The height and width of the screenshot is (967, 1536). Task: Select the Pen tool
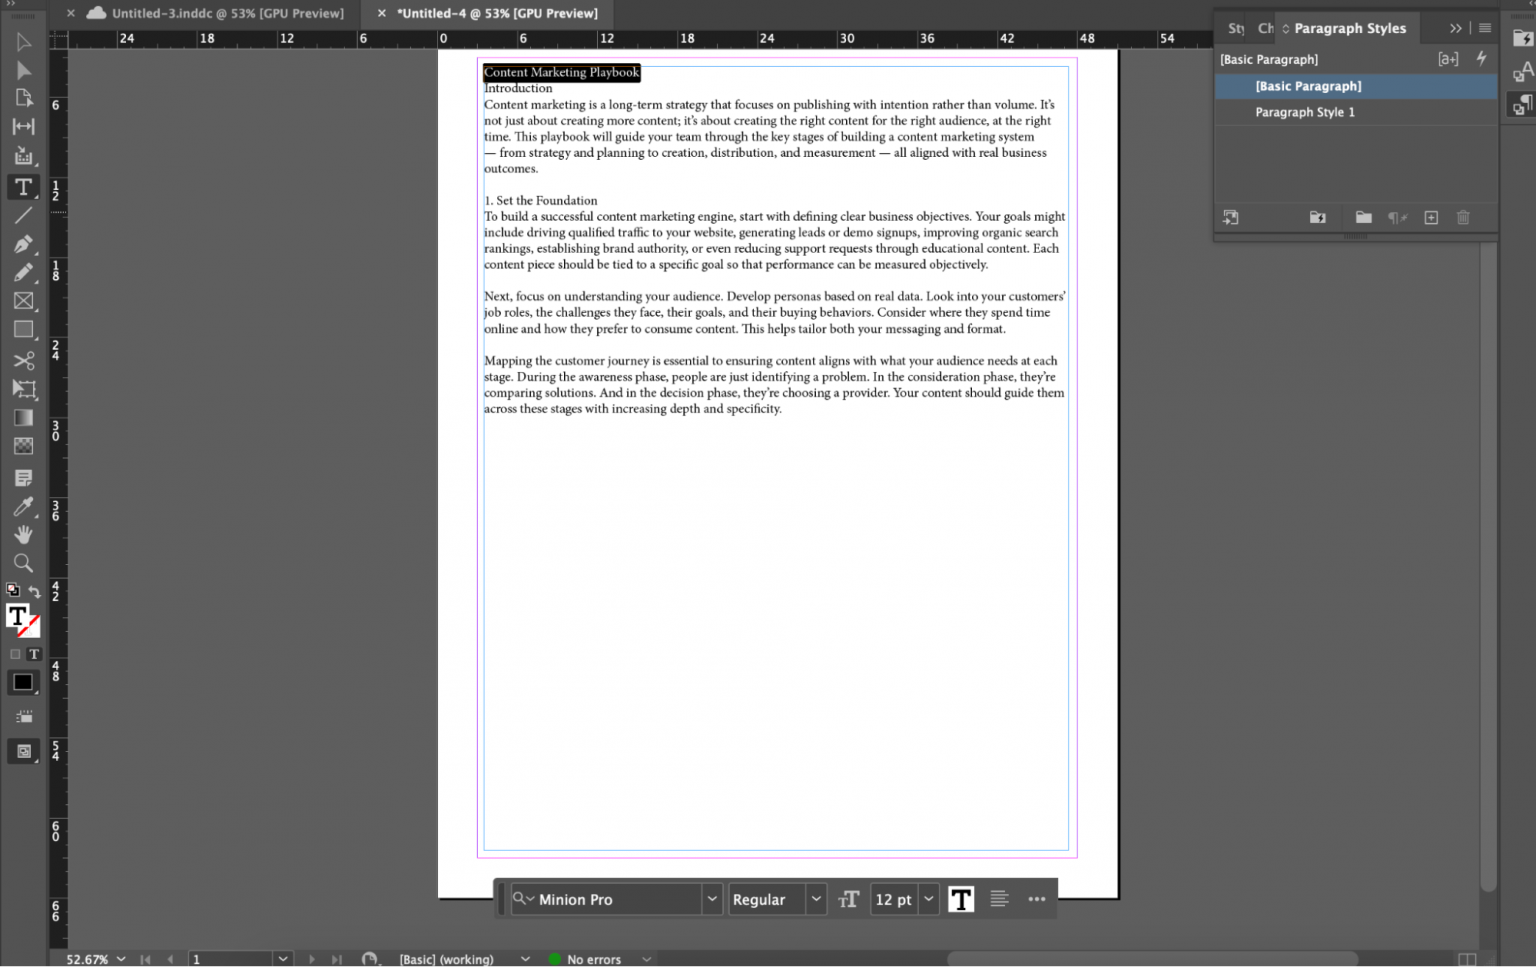pos(23,244)
